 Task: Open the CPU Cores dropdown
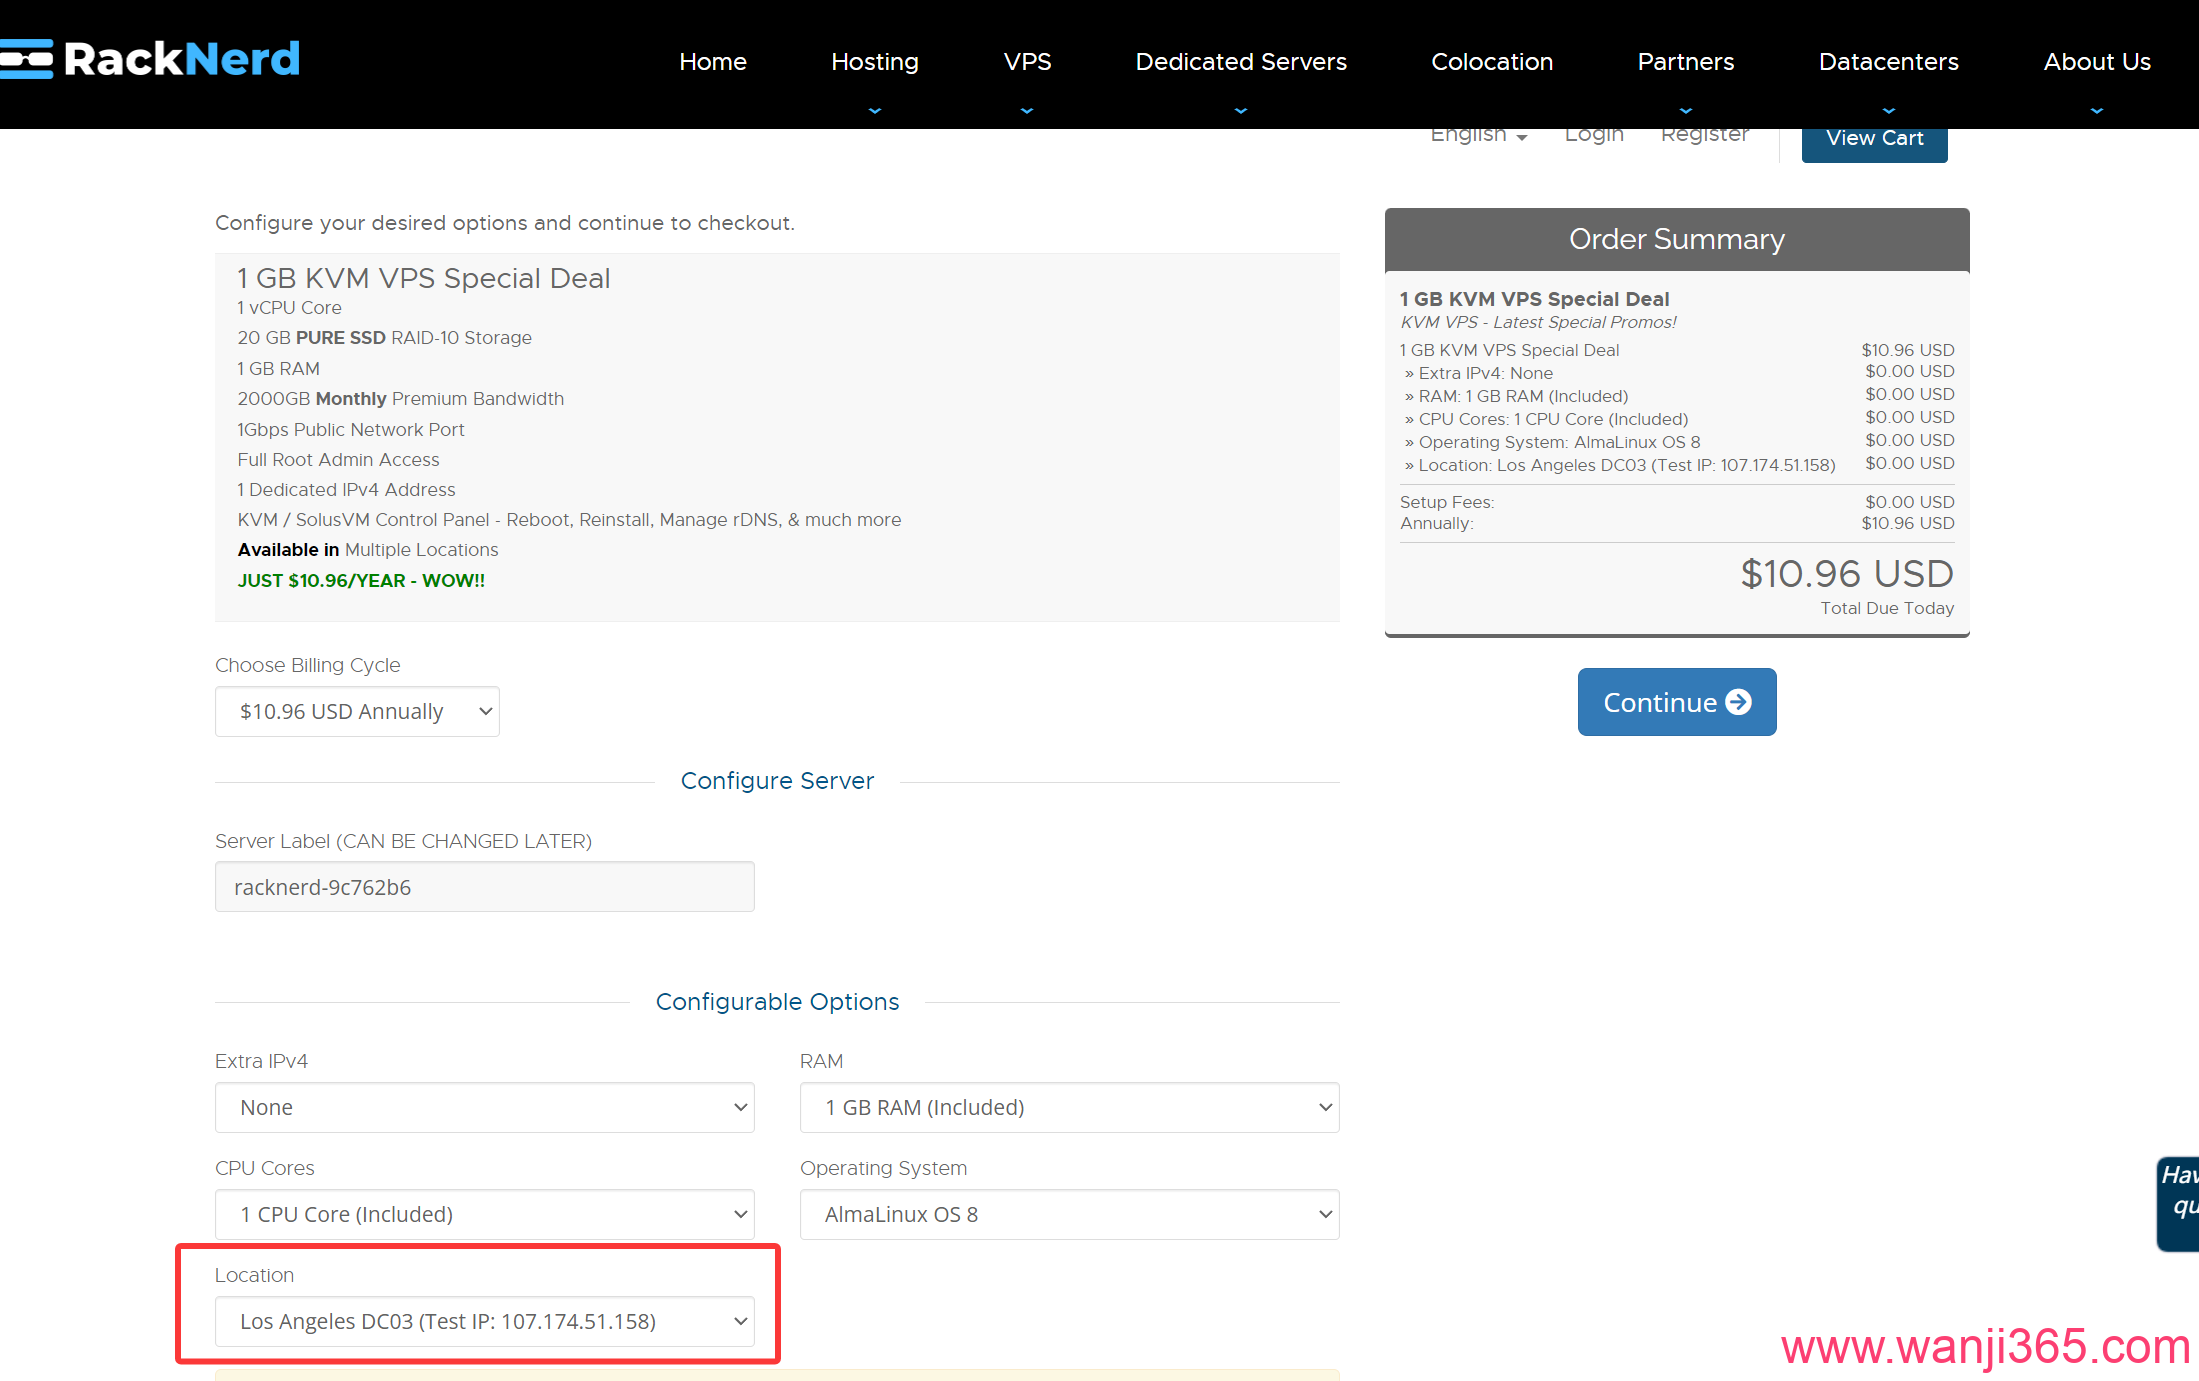coord(485,1214)
